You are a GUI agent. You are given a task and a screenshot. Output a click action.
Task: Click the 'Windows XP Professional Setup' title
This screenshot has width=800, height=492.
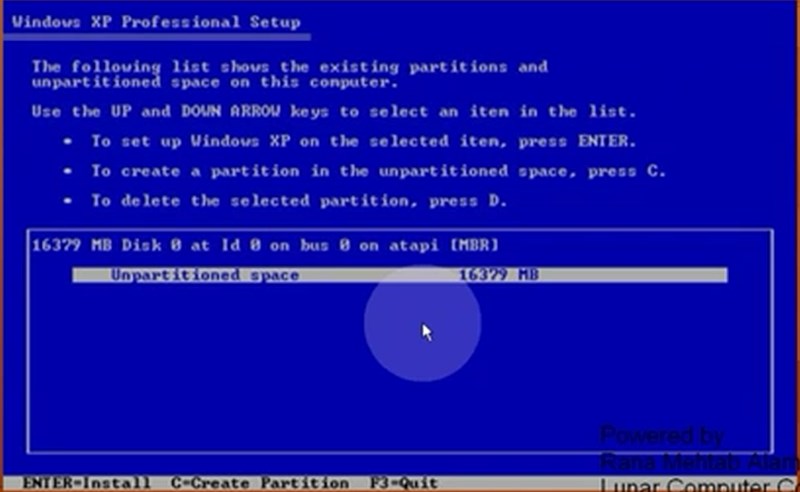[156, 22]
